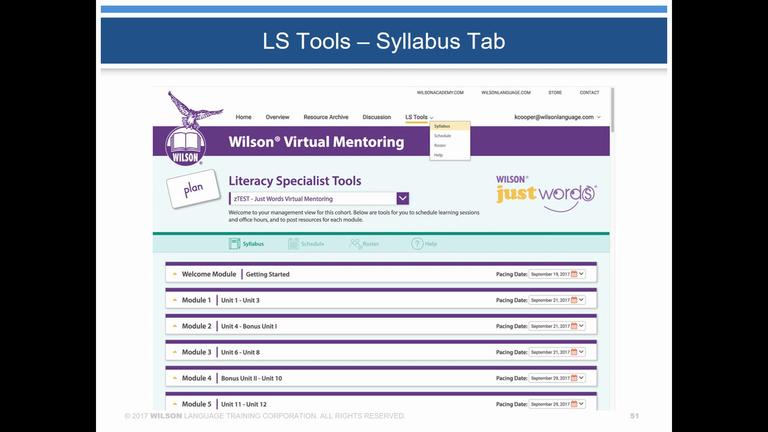
Task: Collapse the Module 3 row arrow
Action: point(175,352)
